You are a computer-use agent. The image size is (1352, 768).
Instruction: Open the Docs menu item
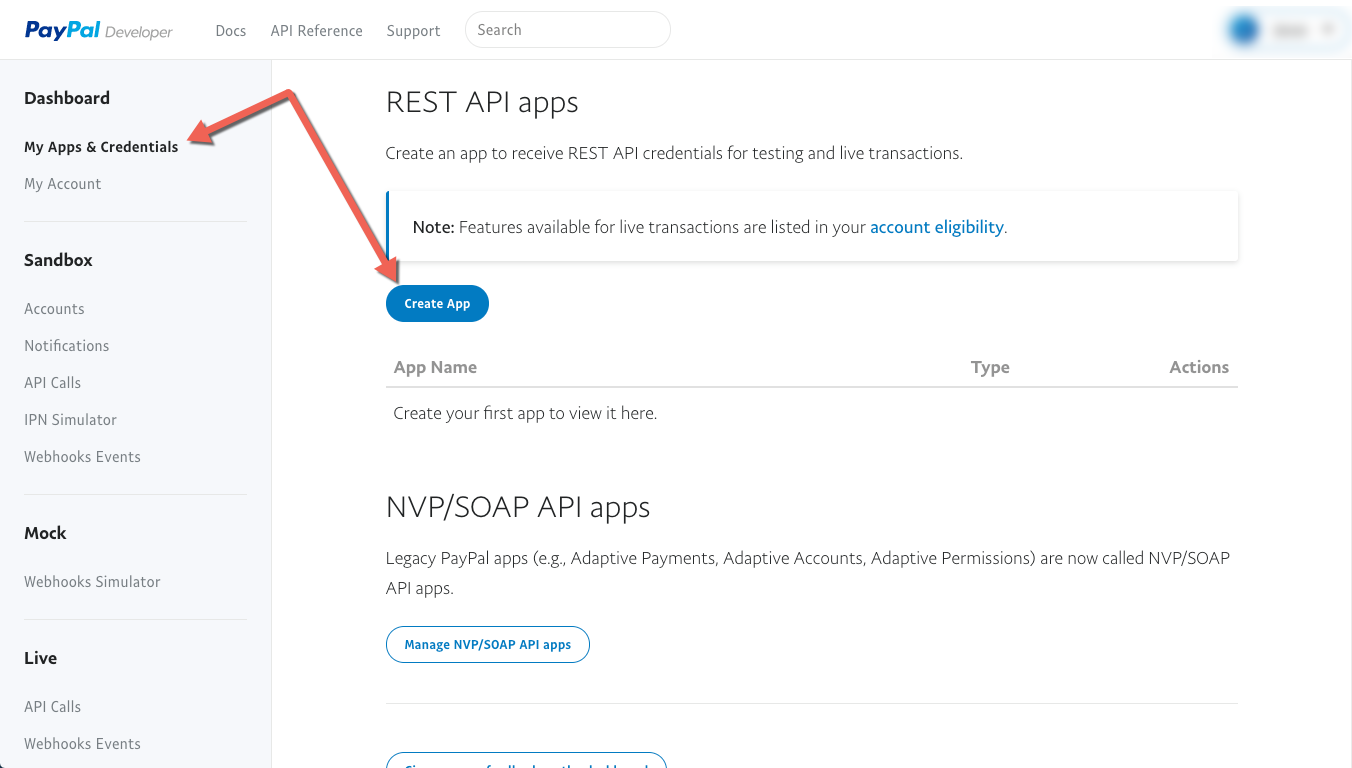pyautogui.click(x=230, y=31)
